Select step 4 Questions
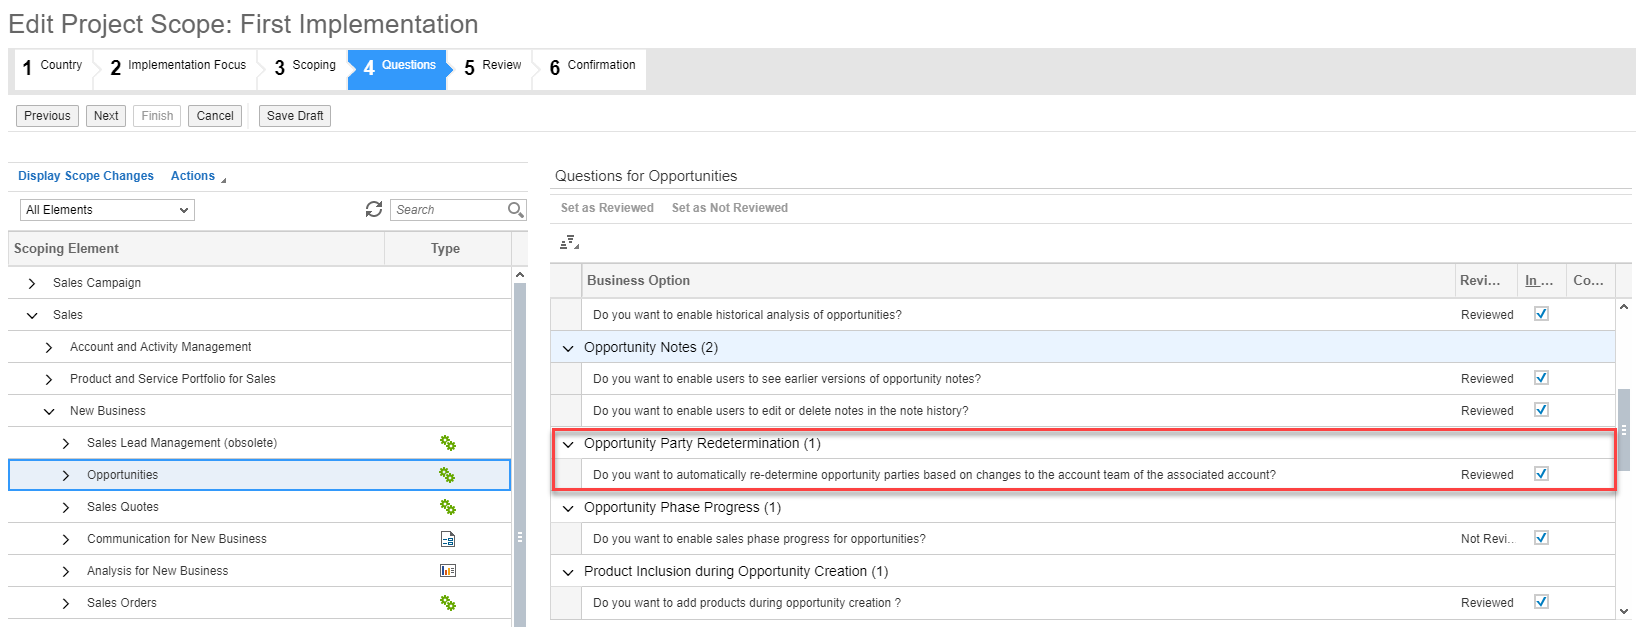Viewport: 1636px width, 627px height. pos(399,69)
